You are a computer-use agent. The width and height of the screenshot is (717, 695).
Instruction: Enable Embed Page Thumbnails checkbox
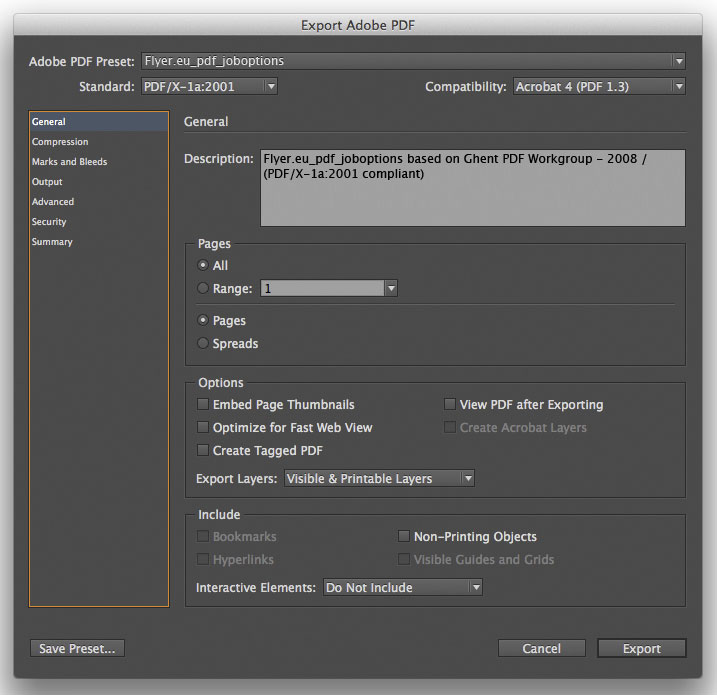click(x=203, y=404)
